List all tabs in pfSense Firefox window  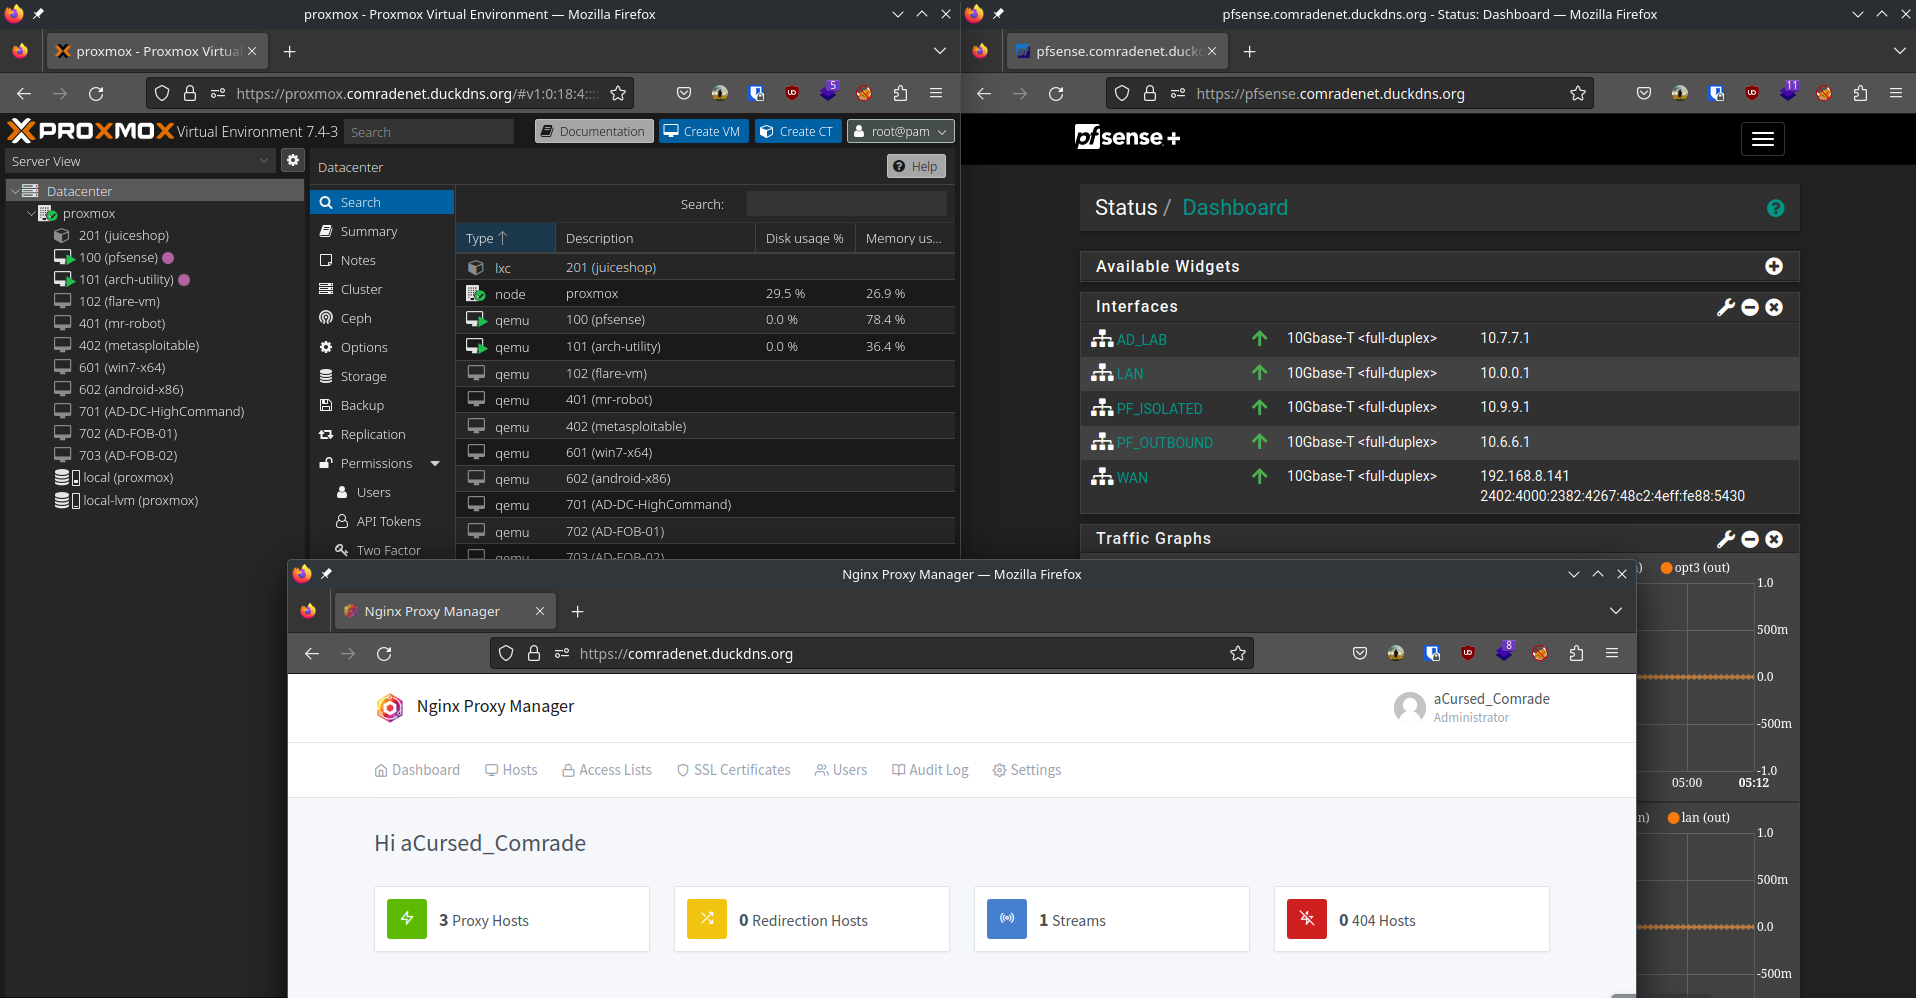click(x=1899, y=51)
